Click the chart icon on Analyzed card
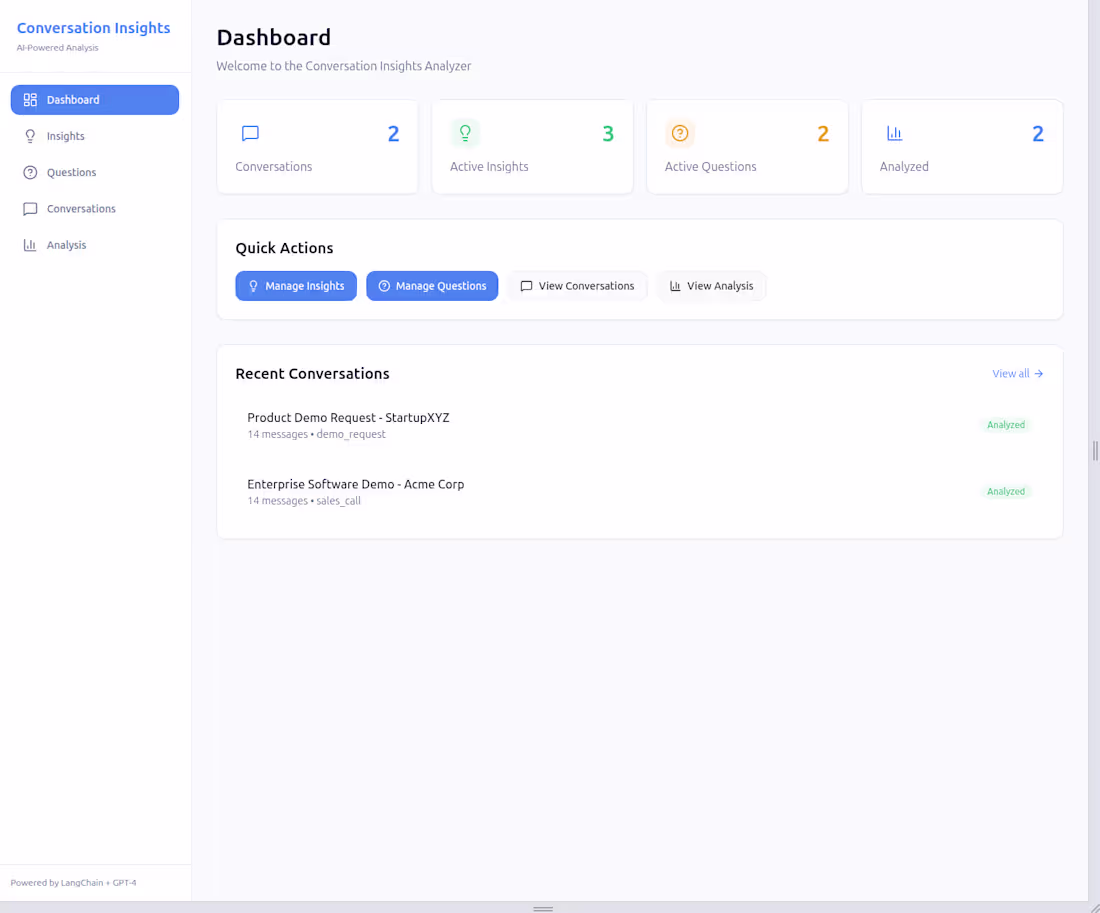1100x913 pixels. 894,132
